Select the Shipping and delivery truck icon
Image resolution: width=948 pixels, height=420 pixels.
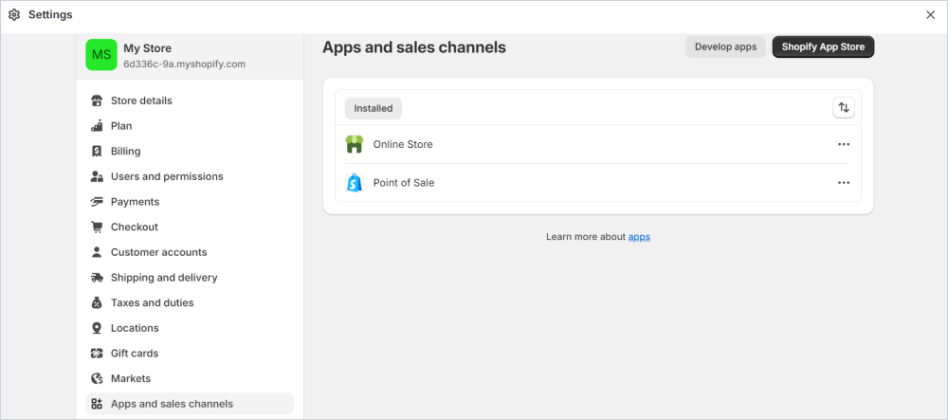[x=97, y=278]
